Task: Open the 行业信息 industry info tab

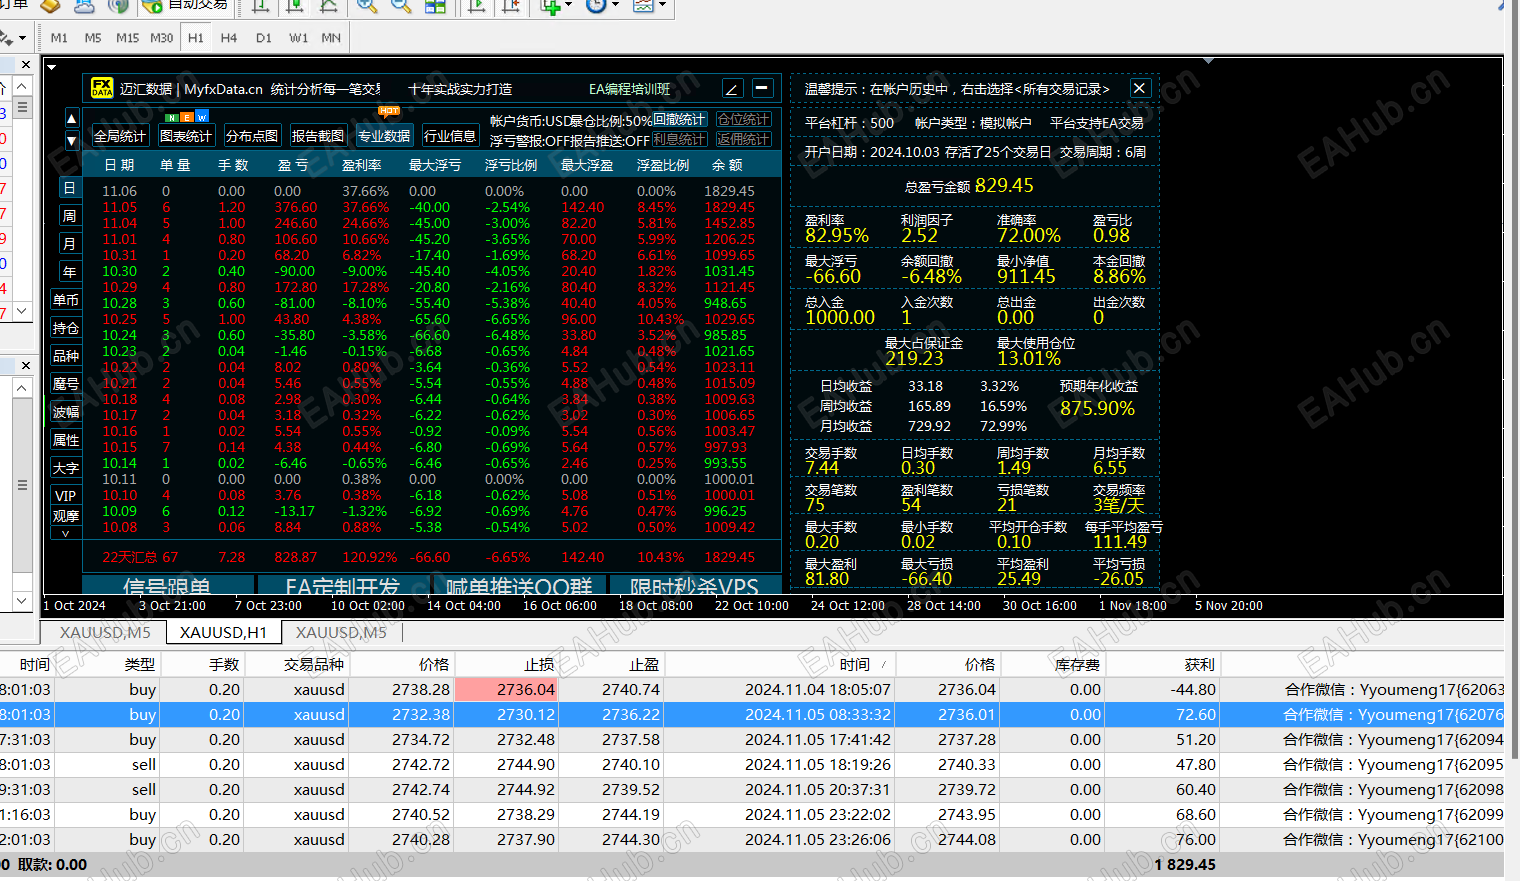Action: click(450, 136)
